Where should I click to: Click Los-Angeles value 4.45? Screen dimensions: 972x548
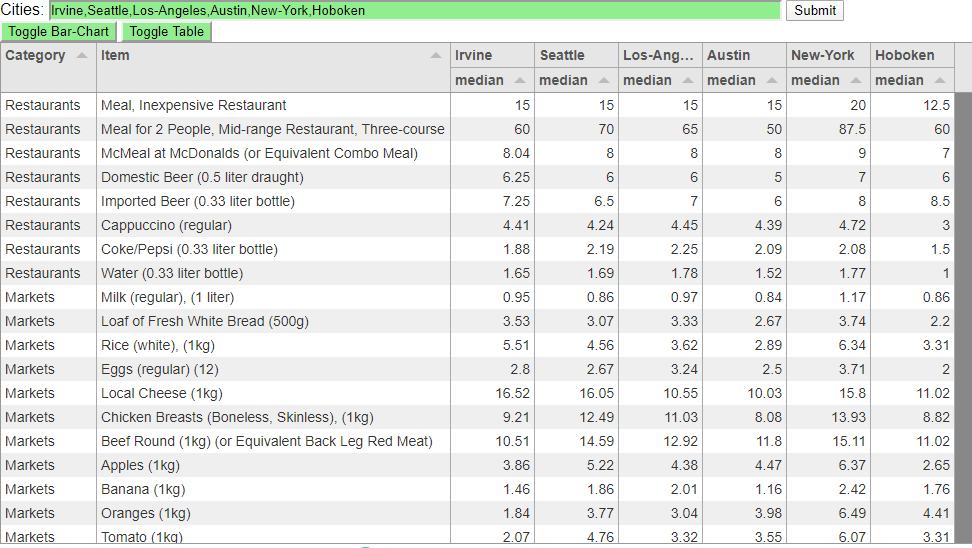684,225
